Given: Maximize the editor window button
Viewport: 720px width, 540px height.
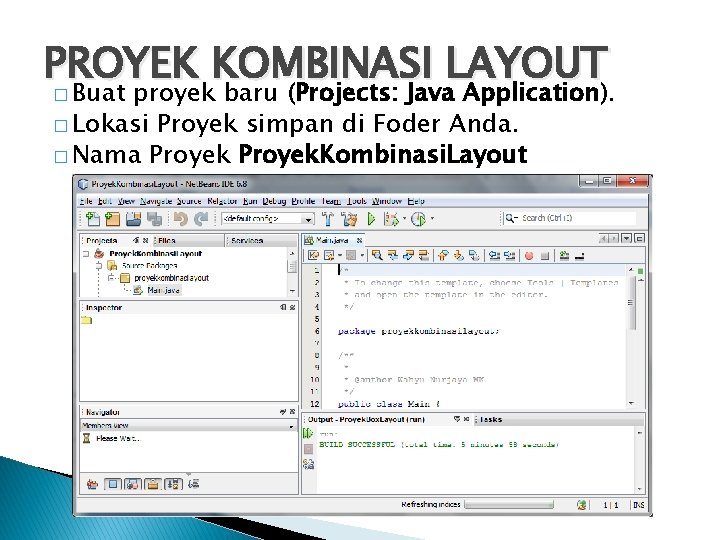Looking at the screenshot, I should 639,238.
